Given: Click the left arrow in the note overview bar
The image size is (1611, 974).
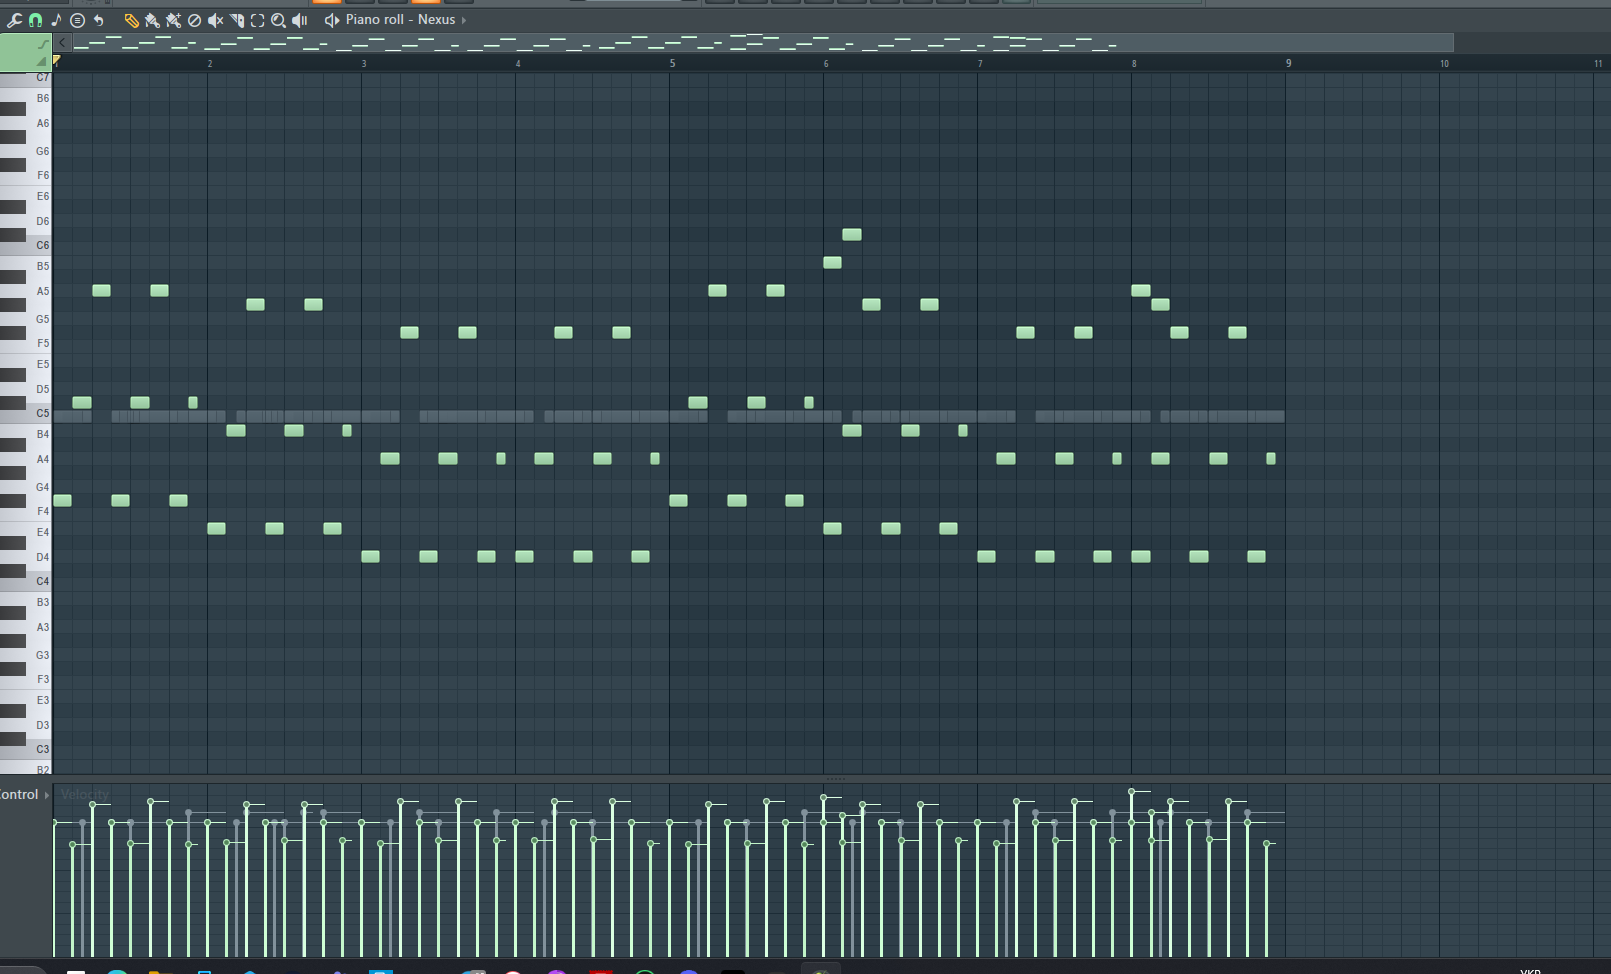Looking at the screenshot, I should 63,42.
